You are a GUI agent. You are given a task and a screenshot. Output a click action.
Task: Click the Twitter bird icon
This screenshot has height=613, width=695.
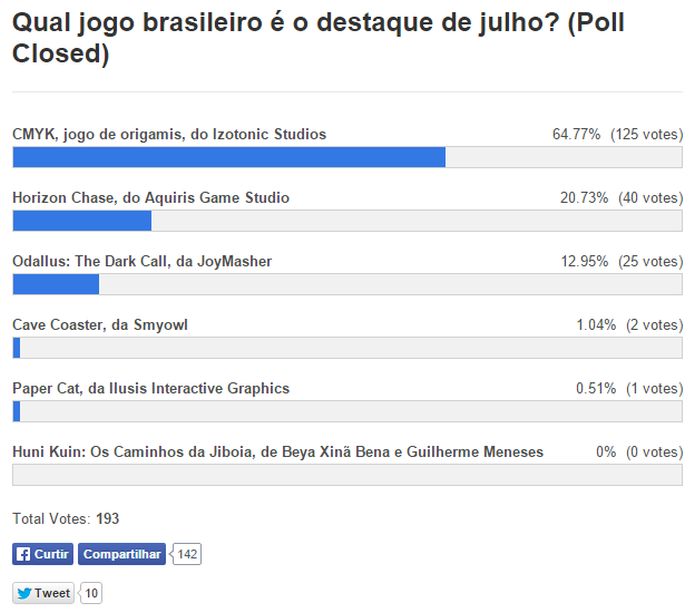click(24, 593)
